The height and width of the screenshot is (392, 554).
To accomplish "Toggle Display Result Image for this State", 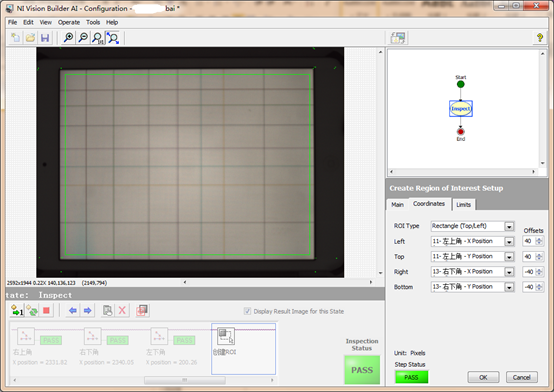I will coord(247,311).
